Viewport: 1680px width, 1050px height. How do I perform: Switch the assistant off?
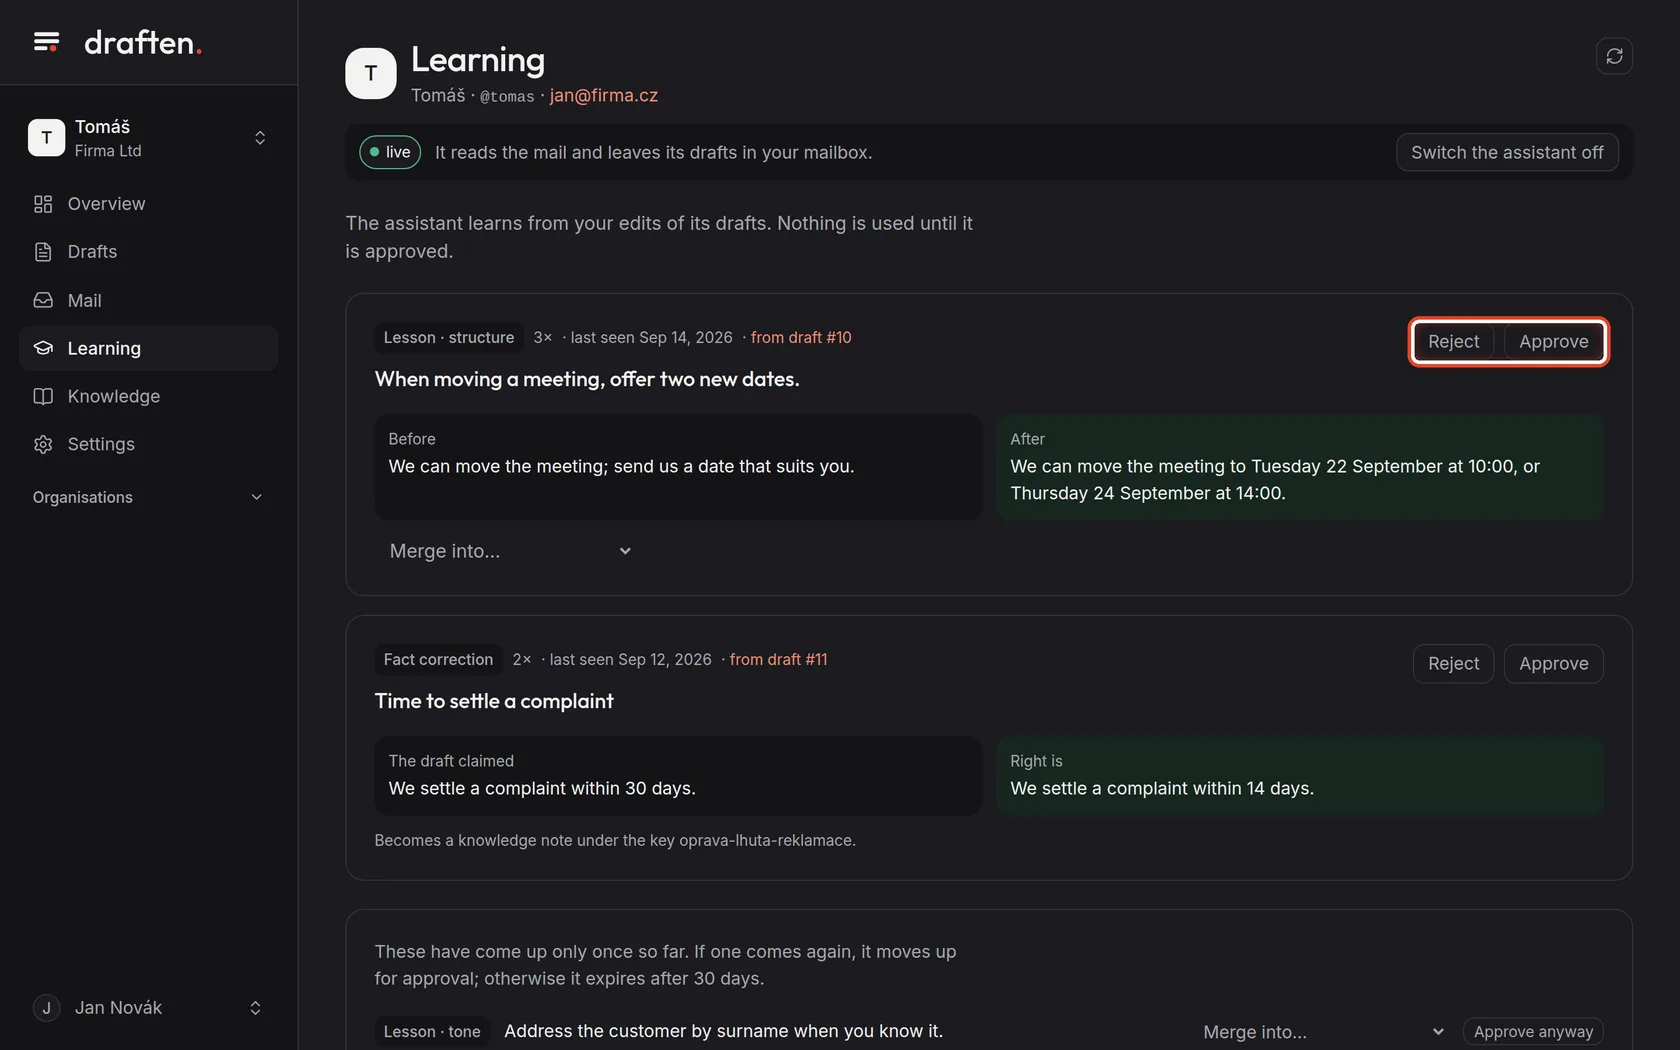[x=1507, y=152]
